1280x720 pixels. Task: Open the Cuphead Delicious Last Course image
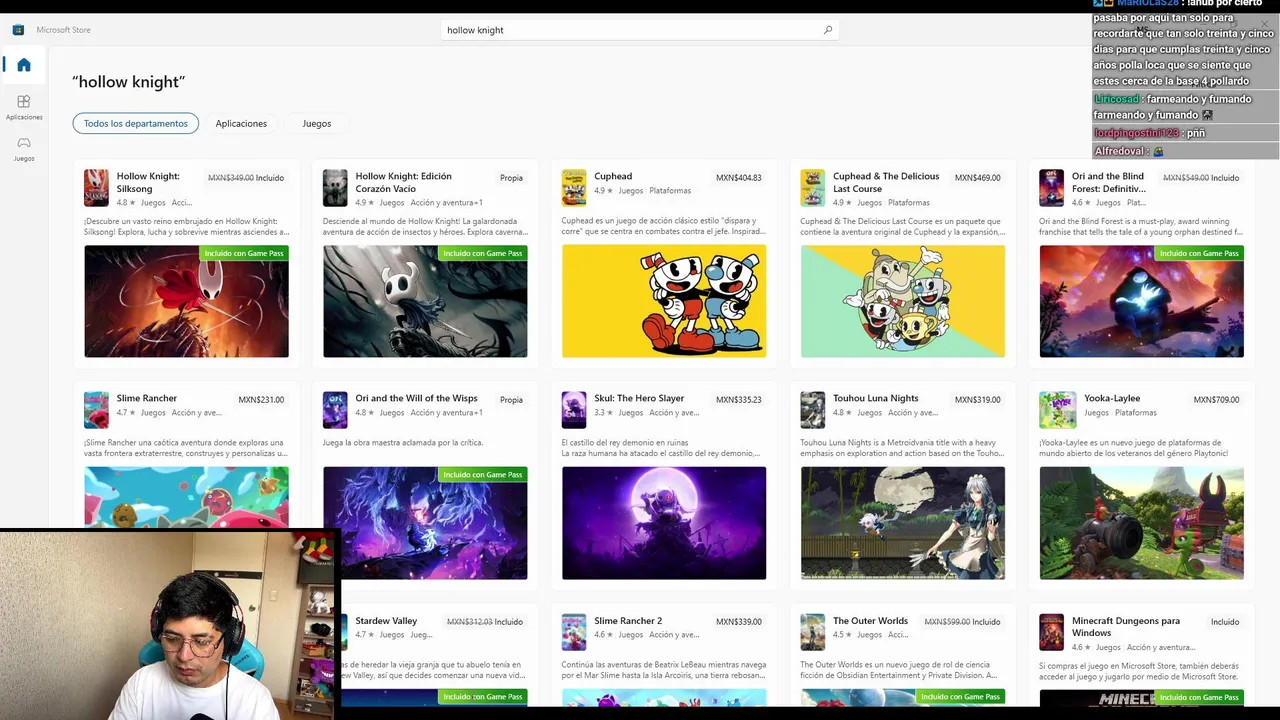pos(903,301)
